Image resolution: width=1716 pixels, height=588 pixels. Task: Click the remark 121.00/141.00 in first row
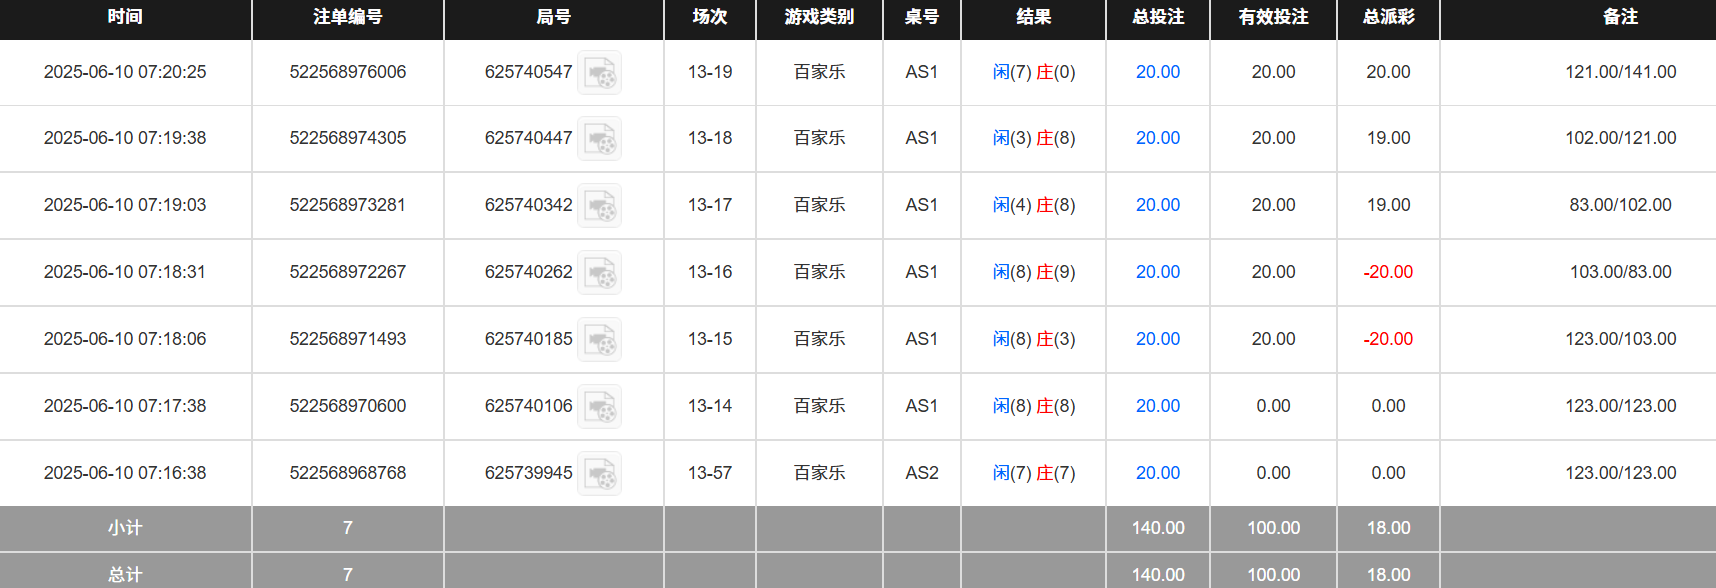[x=1620, y=72]
